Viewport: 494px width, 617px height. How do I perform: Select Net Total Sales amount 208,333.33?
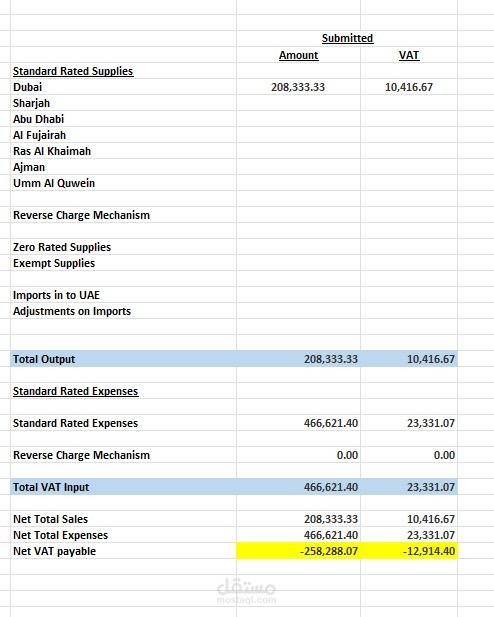click(x=331, y=519)
